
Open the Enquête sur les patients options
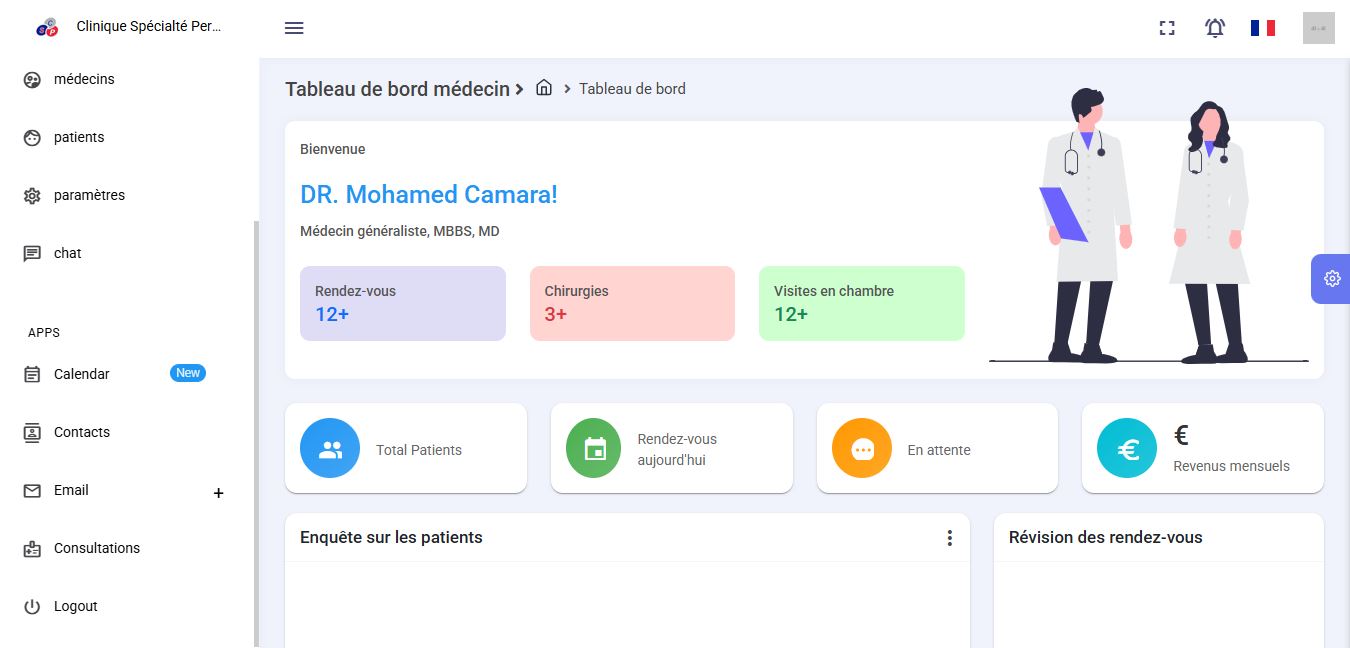949,538
